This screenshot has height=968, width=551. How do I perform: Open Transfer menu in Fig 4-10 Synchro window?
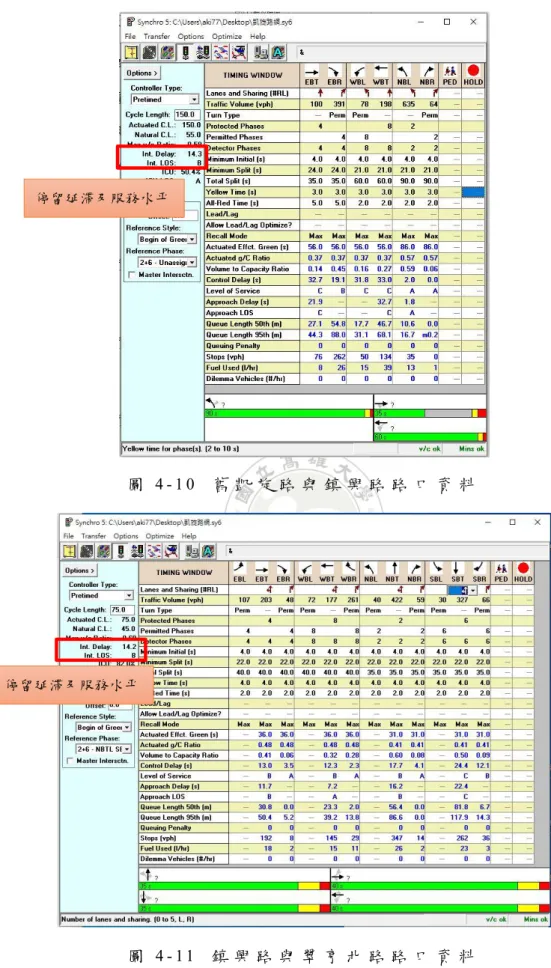(x=157, y=36)
